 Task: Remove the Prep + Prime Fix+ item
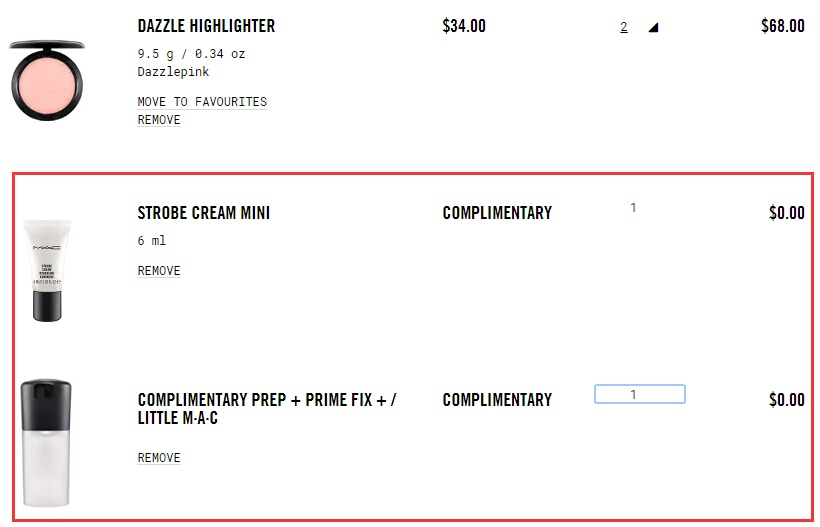pyautogui.click(x=159, y=458)
